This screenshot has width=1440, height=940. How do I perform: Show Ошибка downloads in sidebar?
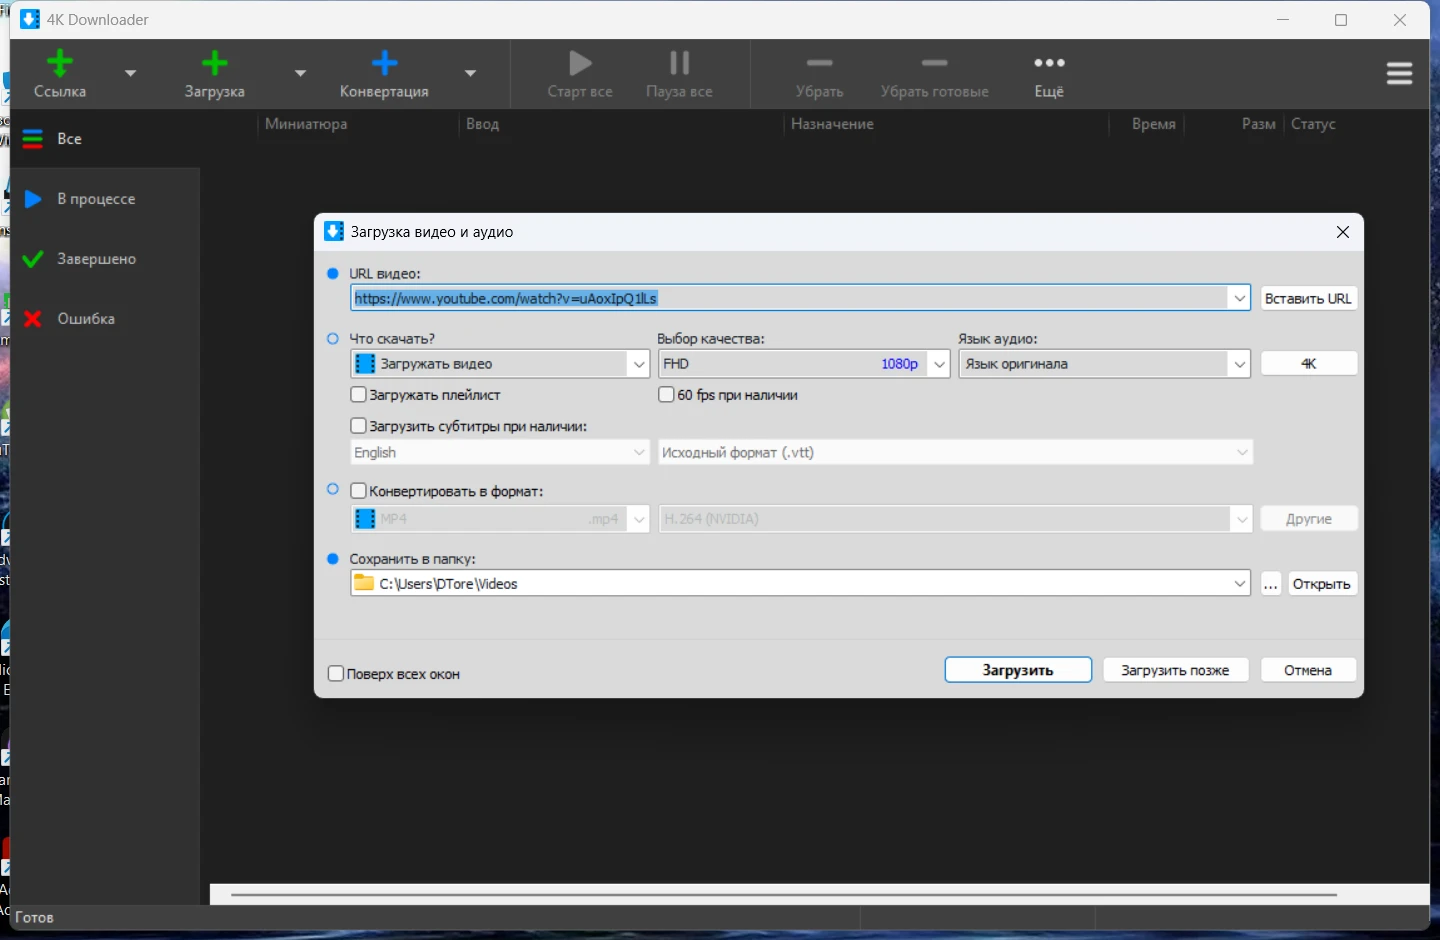(85, 319)
